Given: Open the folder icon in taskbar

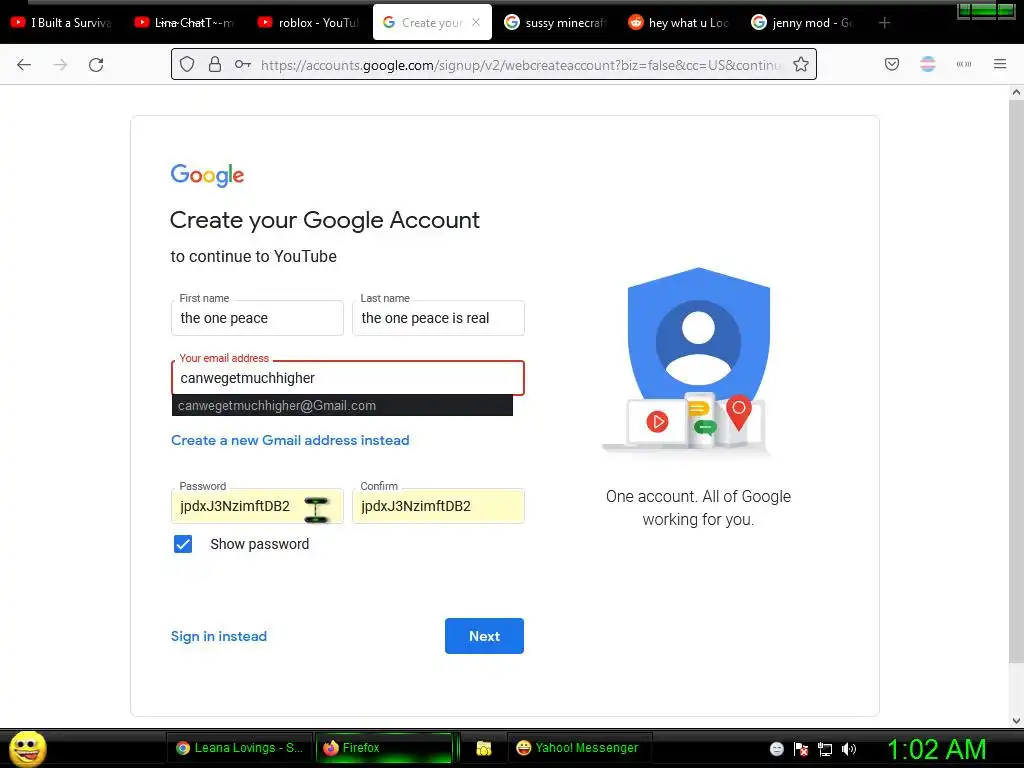Looking at the screenshot, I should click(x=483, y=748).
